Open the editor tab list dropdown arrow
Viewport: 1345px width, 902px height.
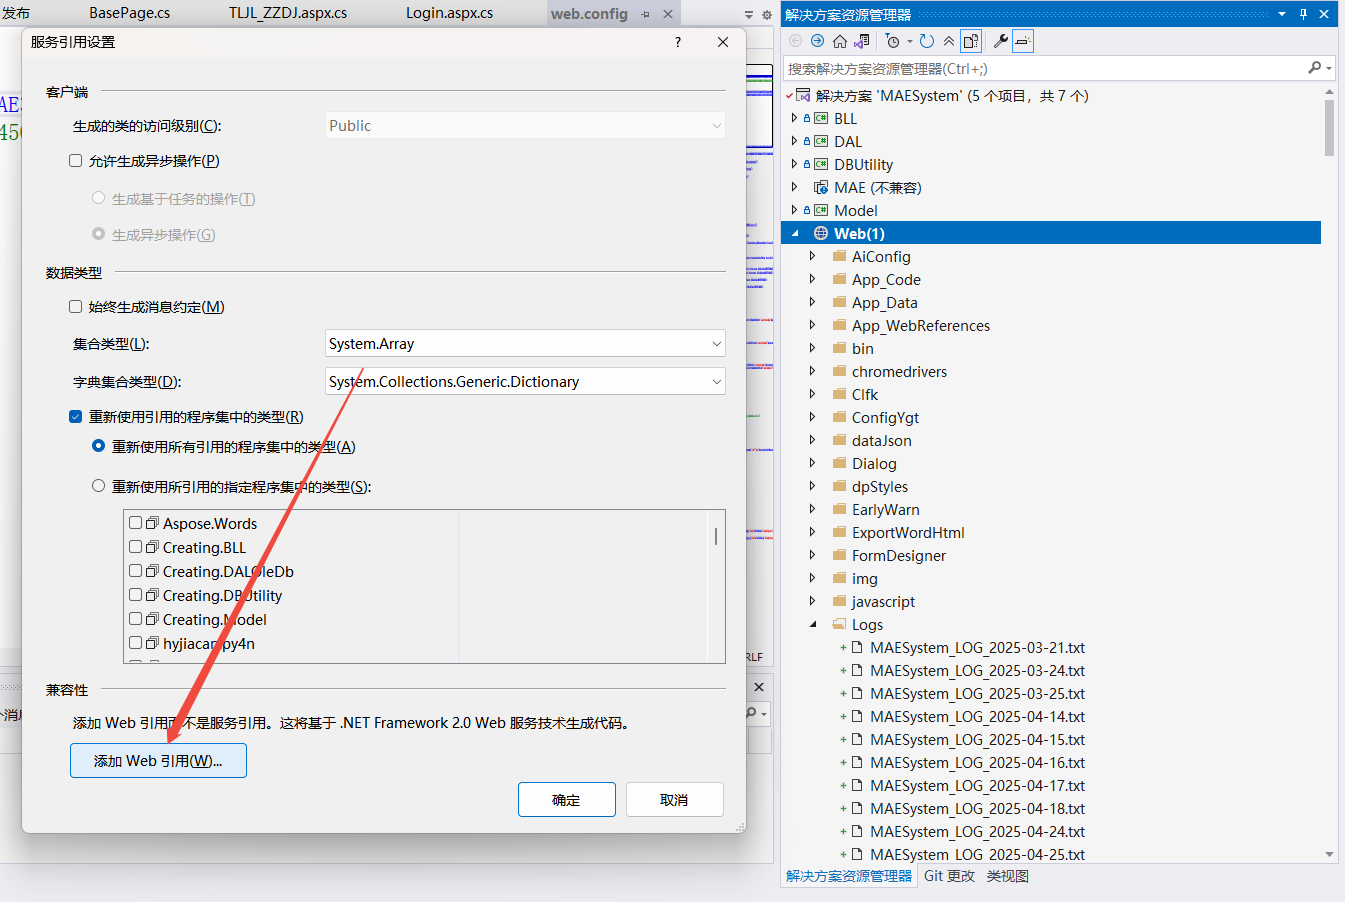point(749,15)
